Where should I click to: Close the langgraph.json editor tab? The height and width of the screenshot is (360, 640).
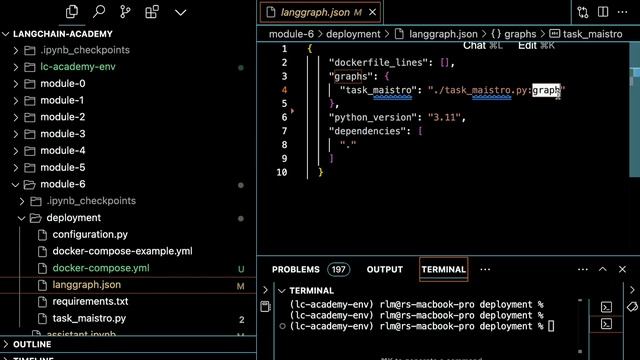tap(372, 13)
